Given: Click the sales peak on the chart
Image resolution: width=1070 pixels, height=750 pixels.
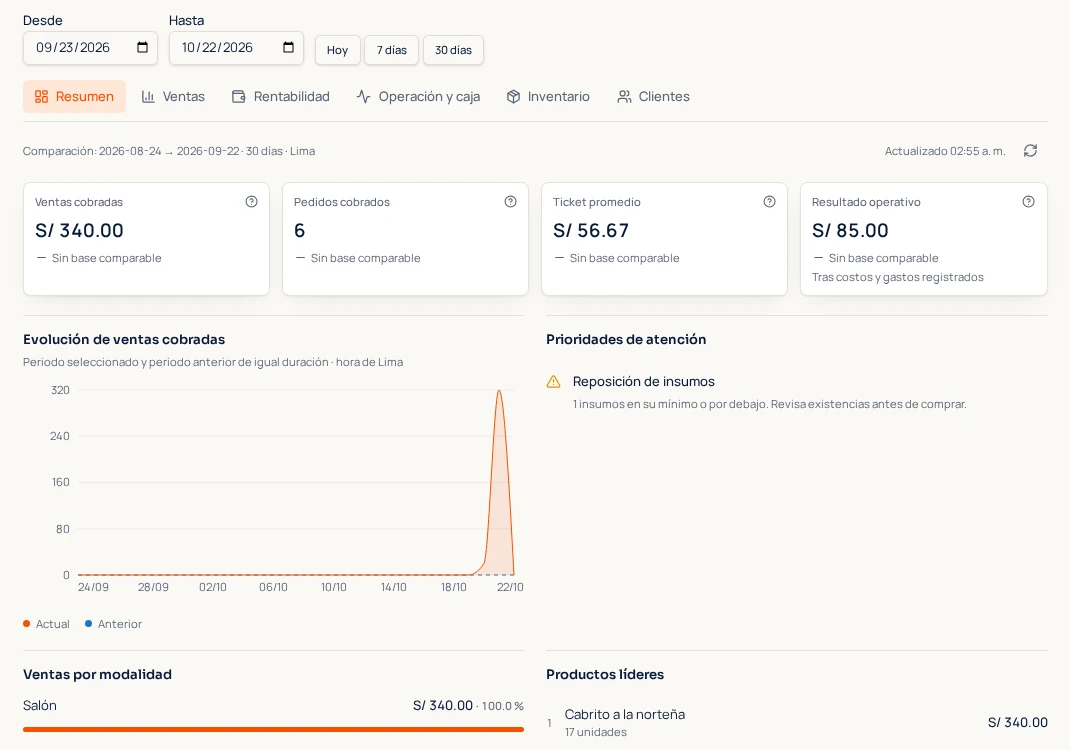Looking at the screenshot, I should click(500, 392).
